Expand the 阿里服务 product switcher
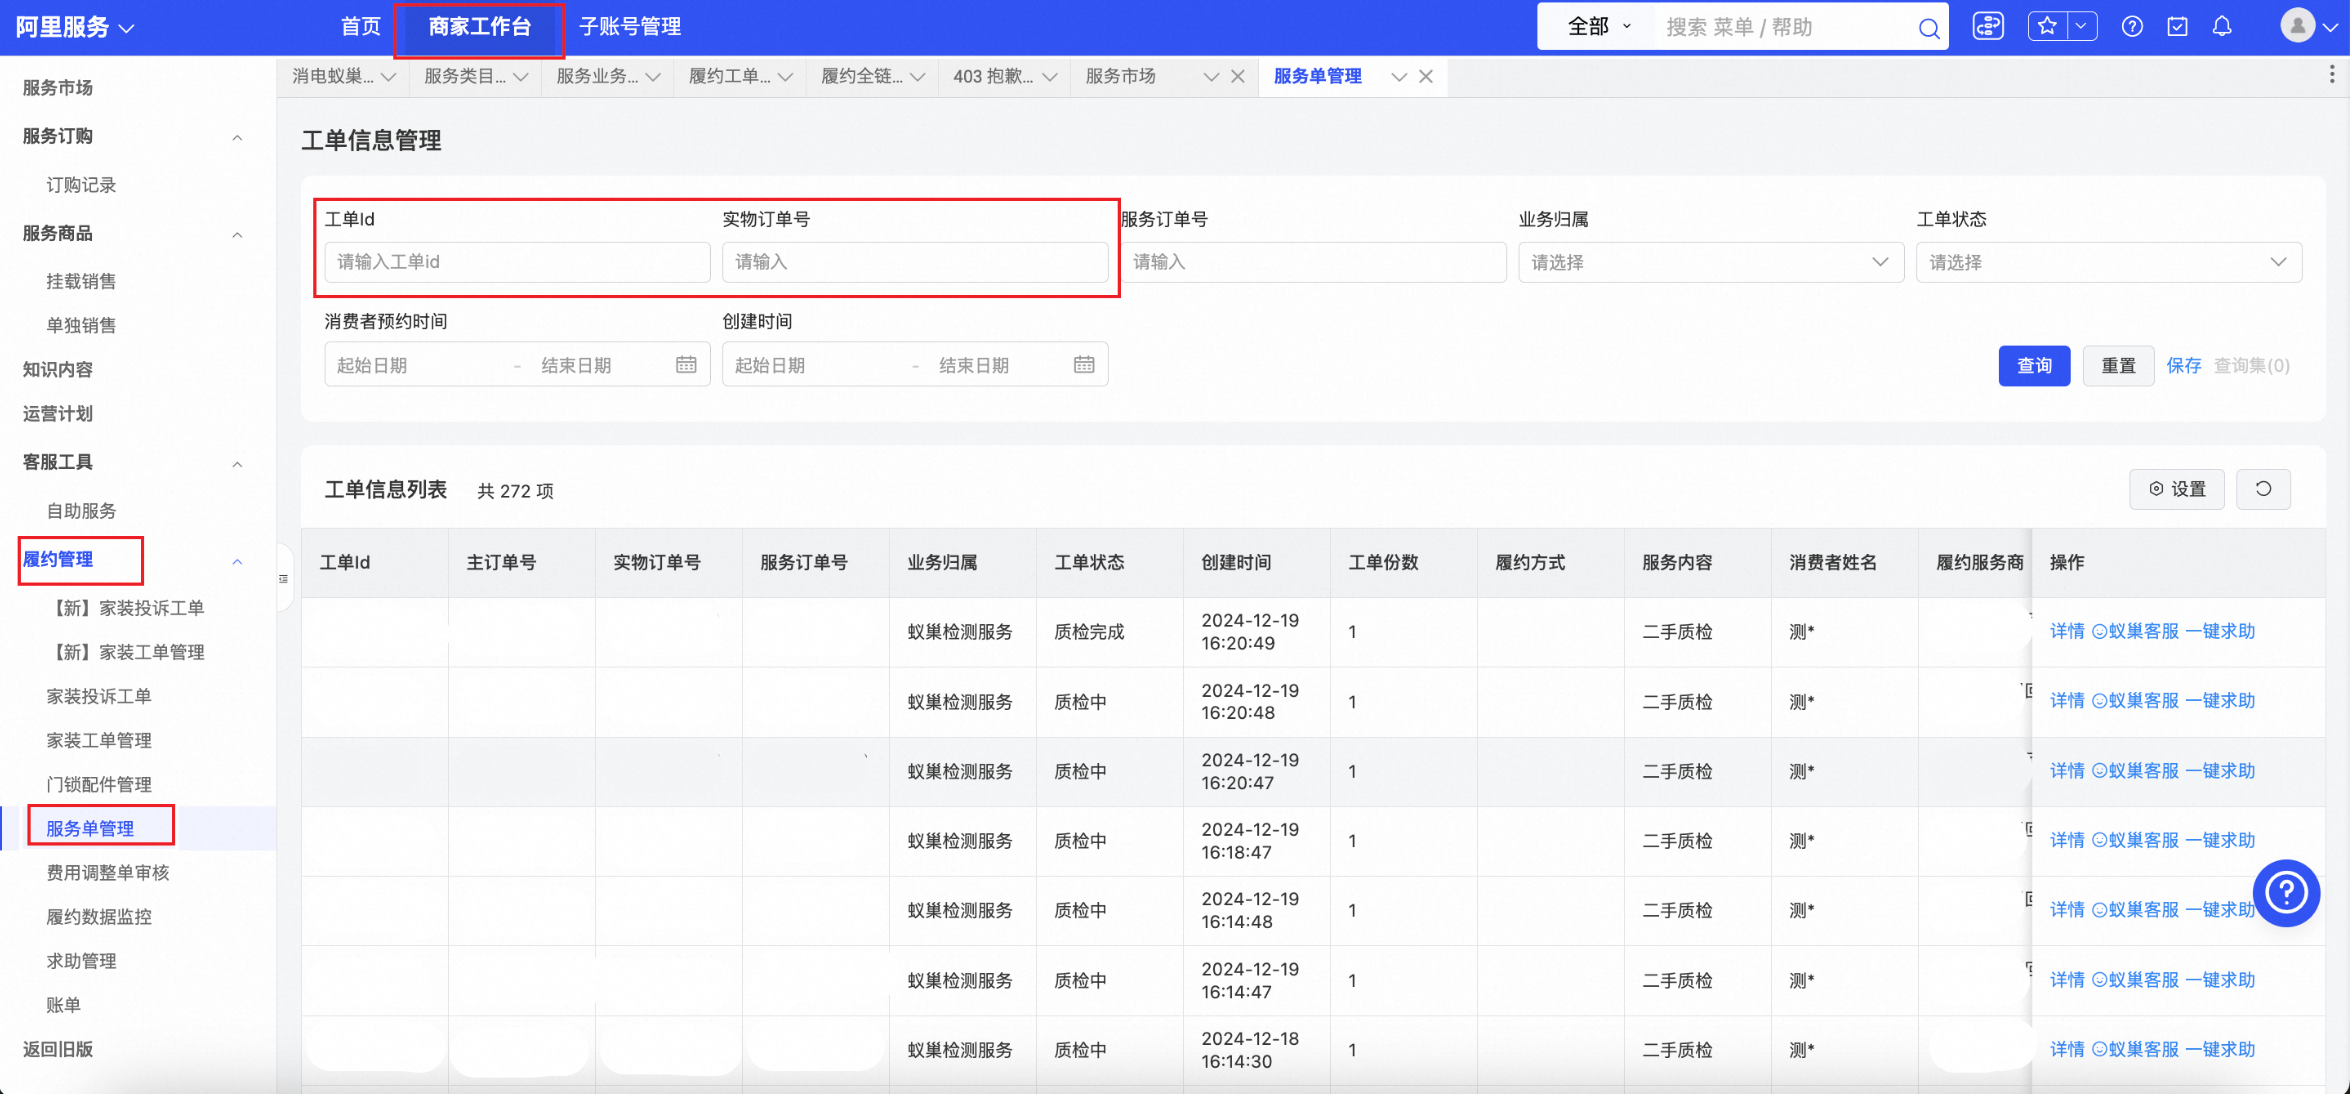 click(75, 27)
